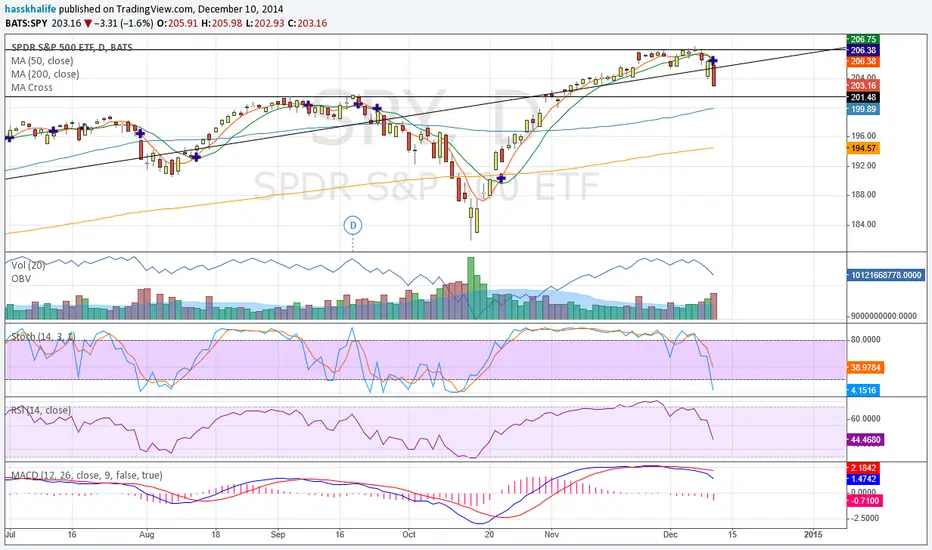Click the OBV value 10121668778.0000 label

tap(886, 275)
